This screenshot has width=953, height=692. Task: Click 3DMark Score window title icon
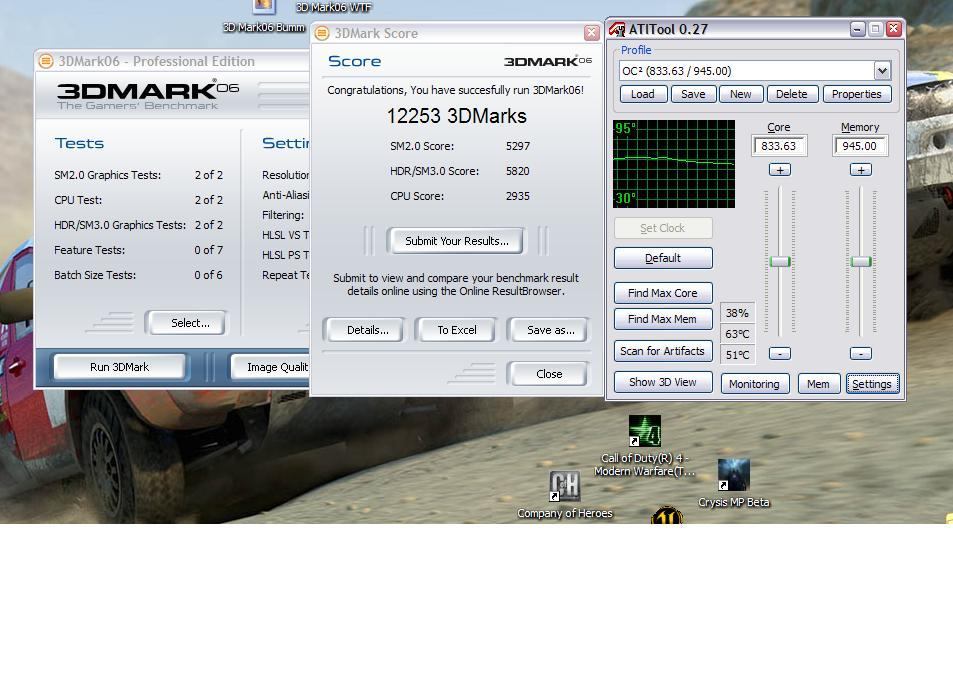point(322,33)
